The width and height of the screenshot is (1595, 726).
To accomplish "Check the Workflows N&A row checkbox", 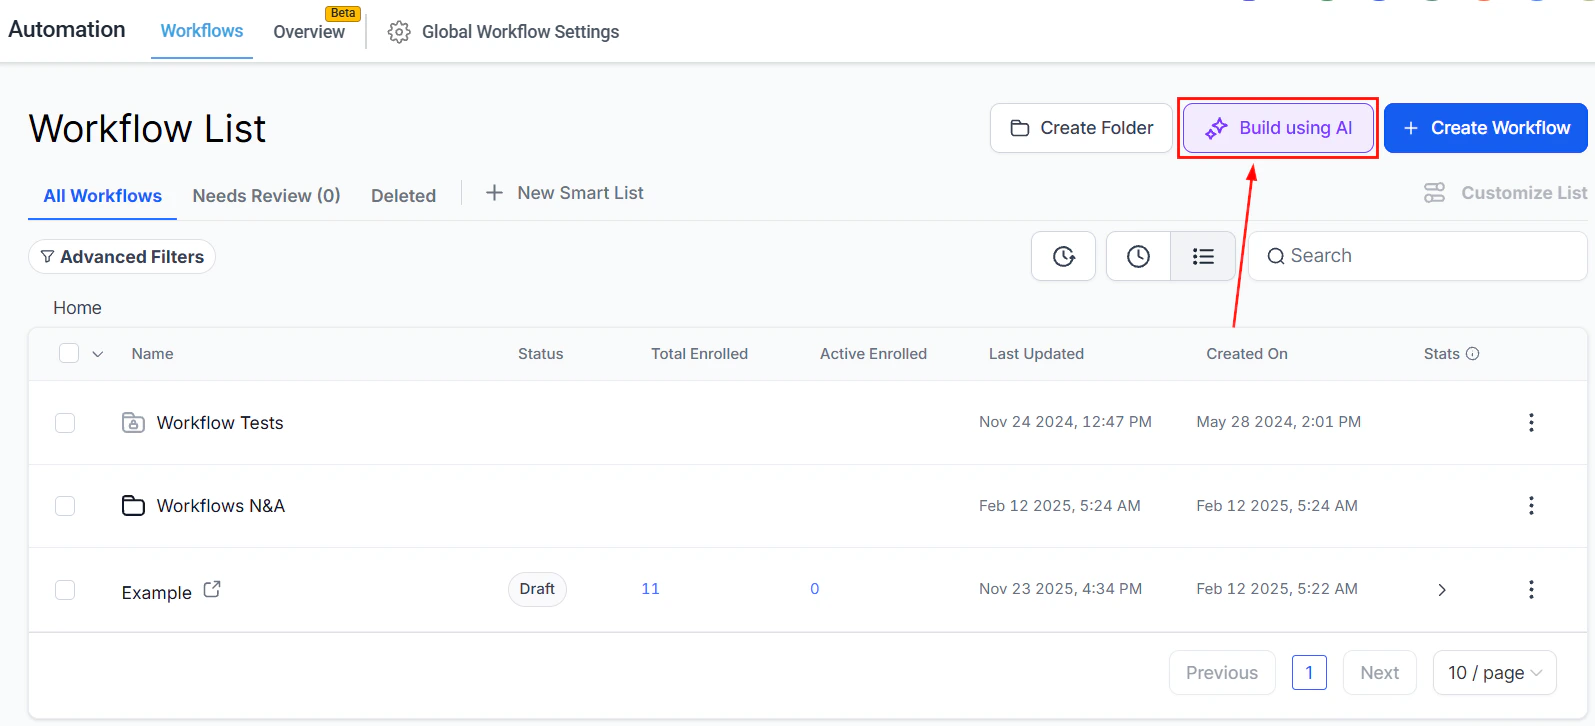I will point(65,506).
